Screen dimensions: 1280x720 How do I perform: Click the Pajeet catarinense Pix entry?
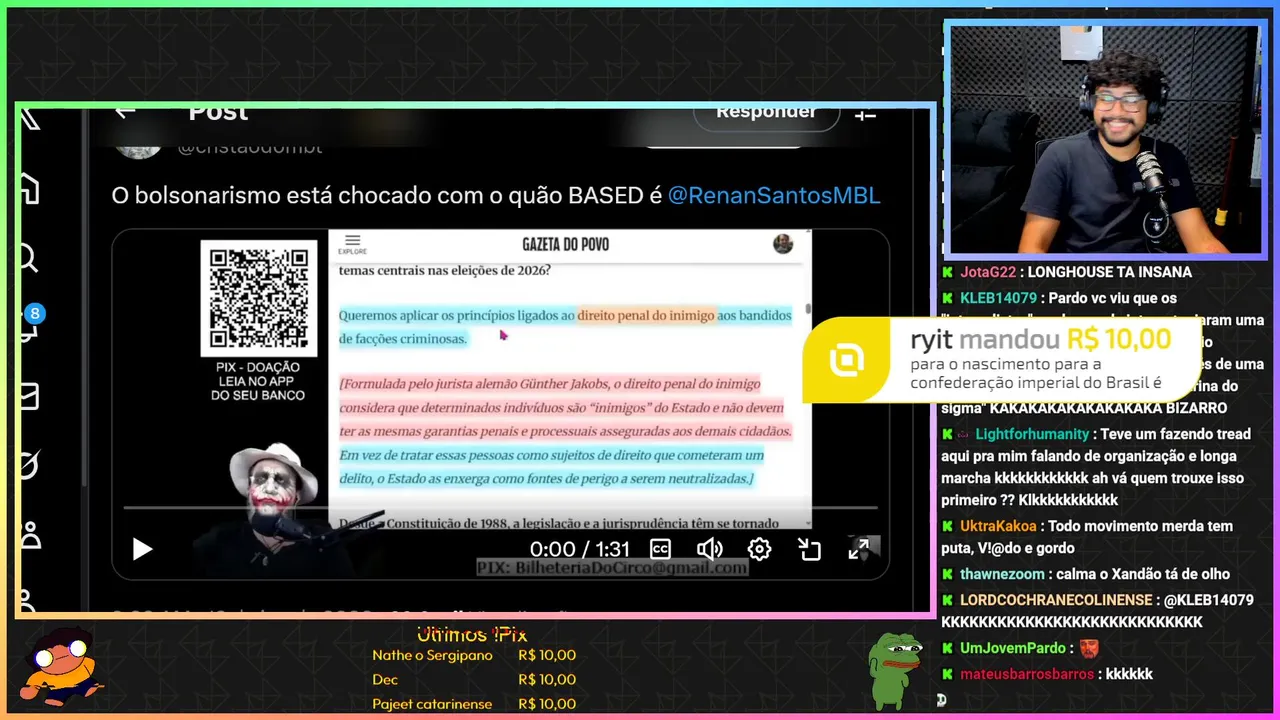pyautogui.click(x=473, y=704)
